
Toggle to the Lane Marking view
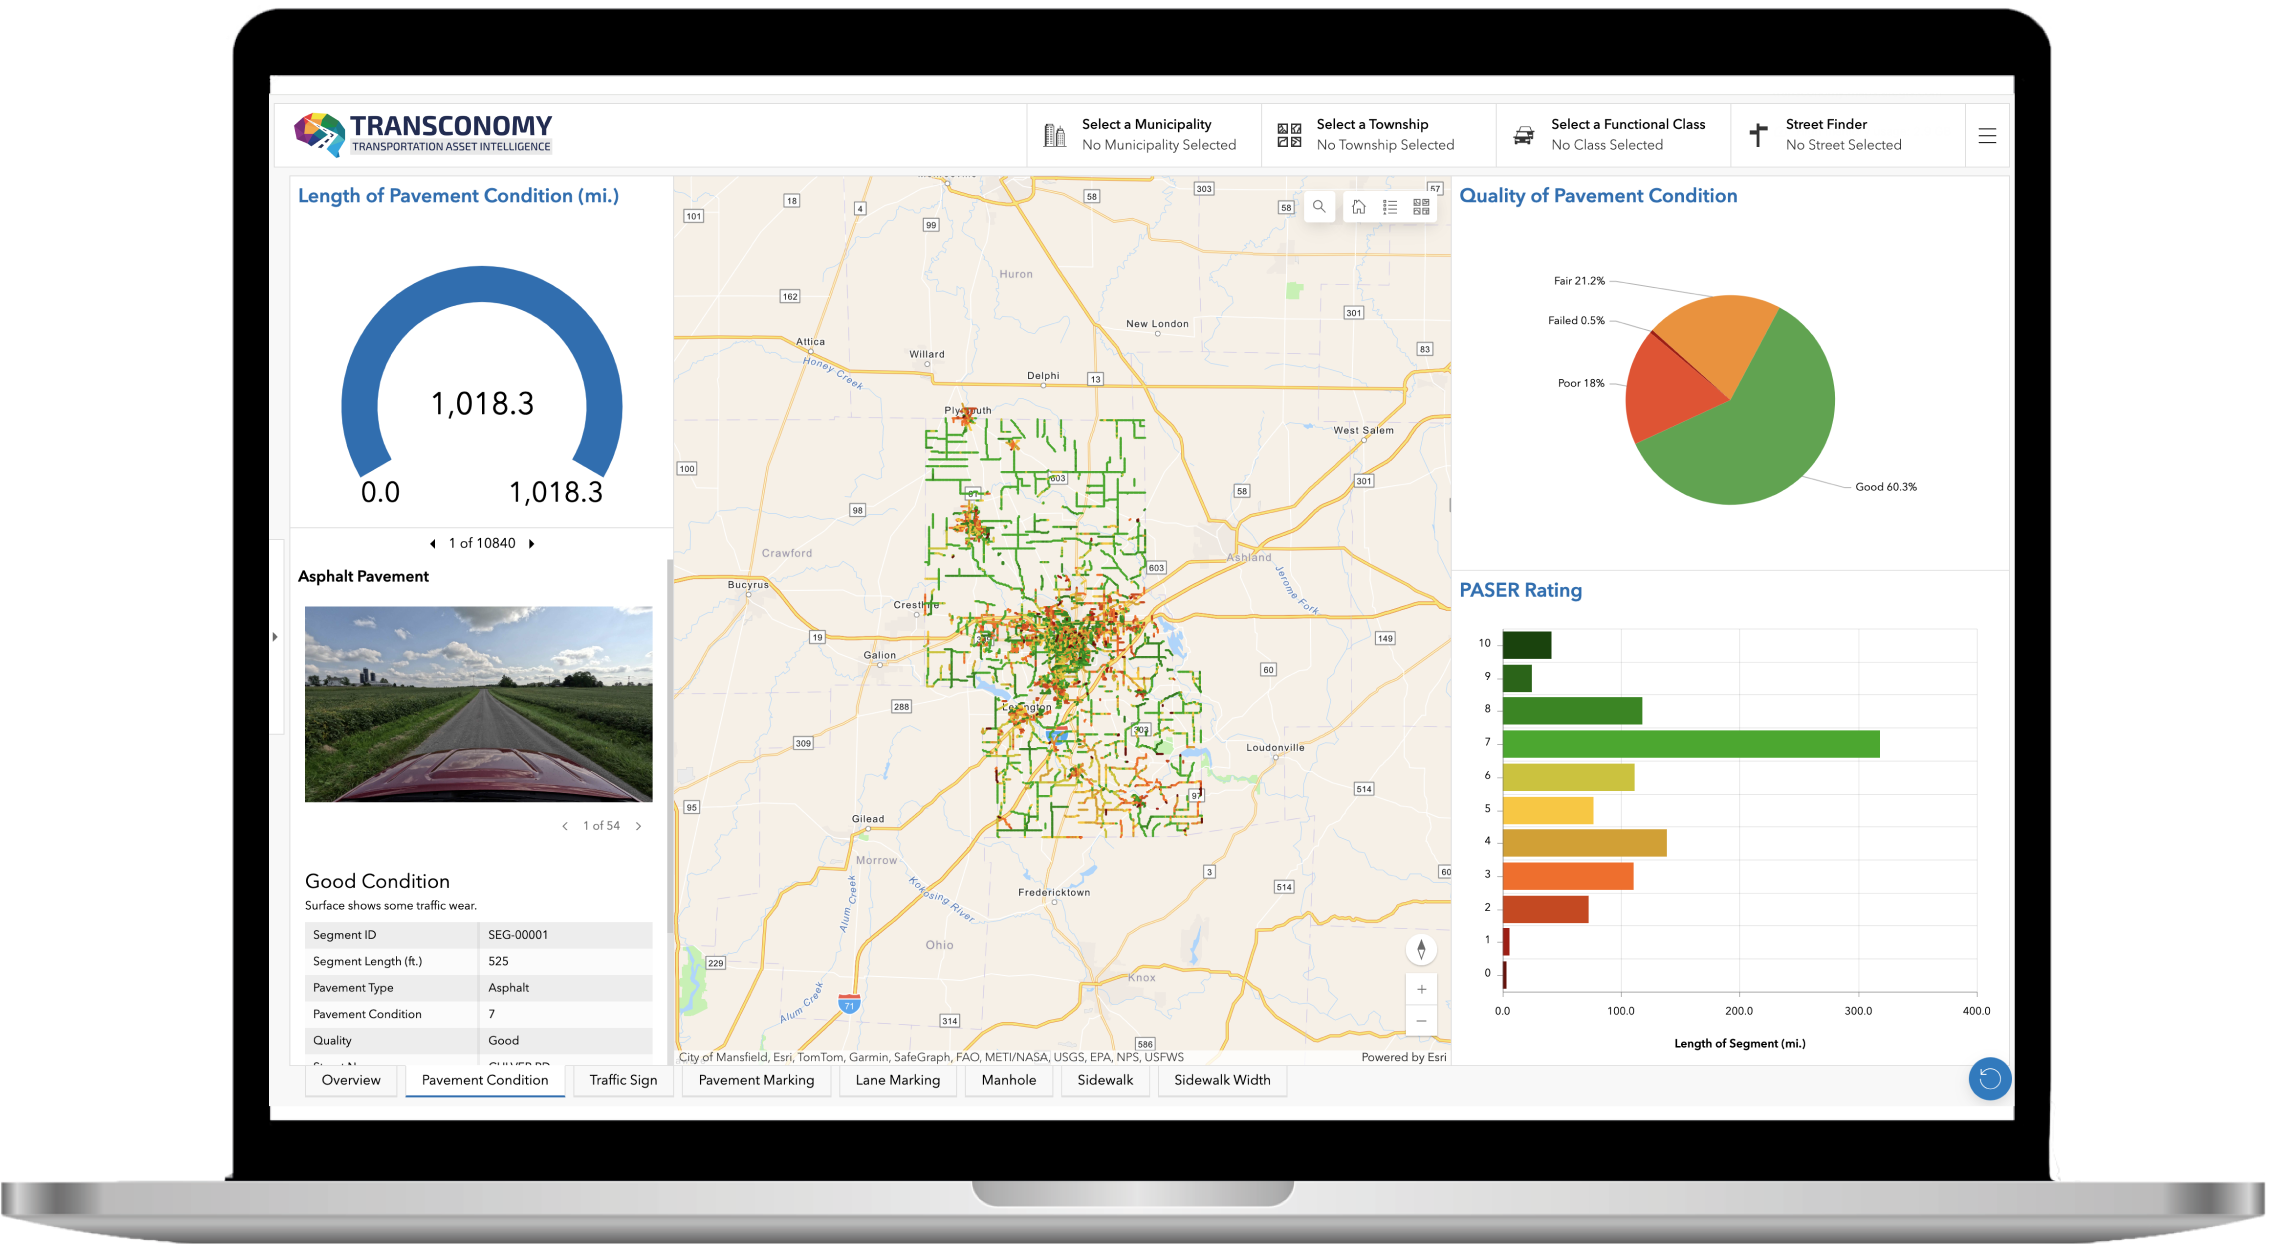click(x=897, y=1080)
